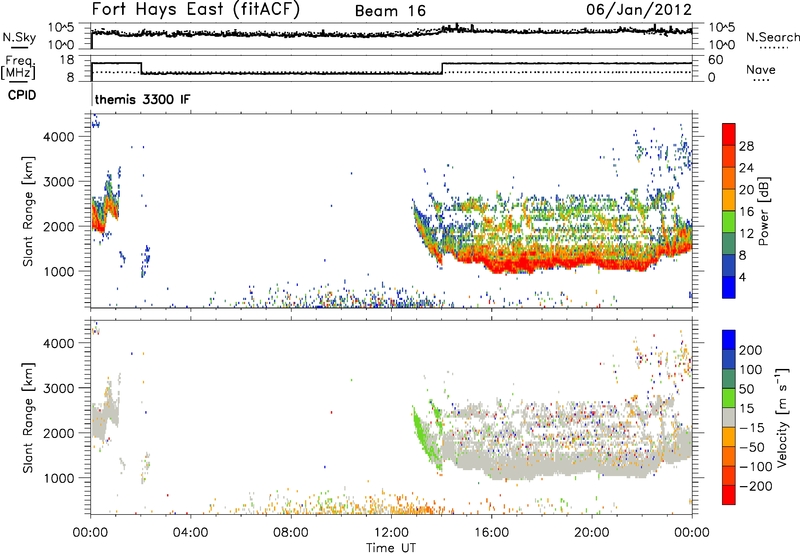Pick the bright blue bottom segment of Power colorbar
Screen dimensions: 800x554
[729, 287]
